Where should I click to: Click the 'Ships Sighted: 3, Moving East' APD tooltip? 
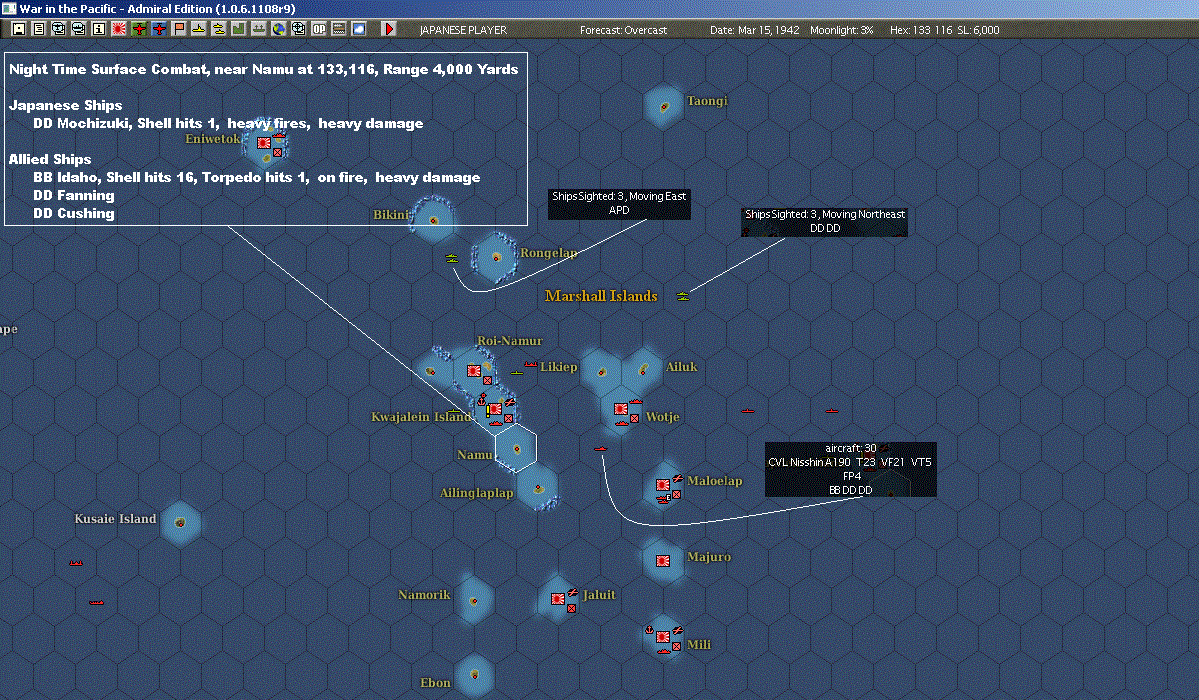(x=619, y=203)
